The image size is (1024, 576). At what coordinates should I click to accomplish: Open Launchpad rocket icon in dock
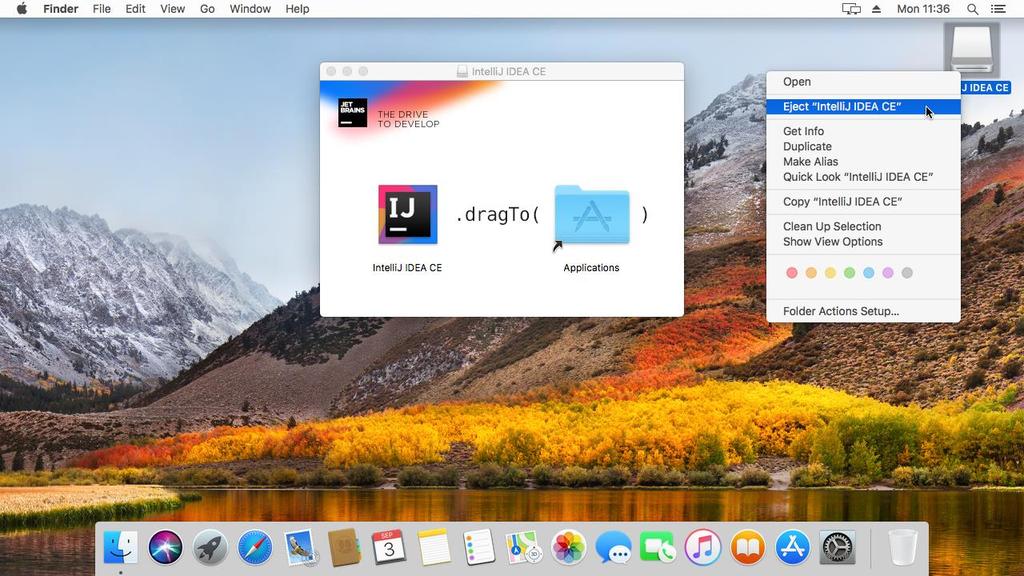[210, 547]
